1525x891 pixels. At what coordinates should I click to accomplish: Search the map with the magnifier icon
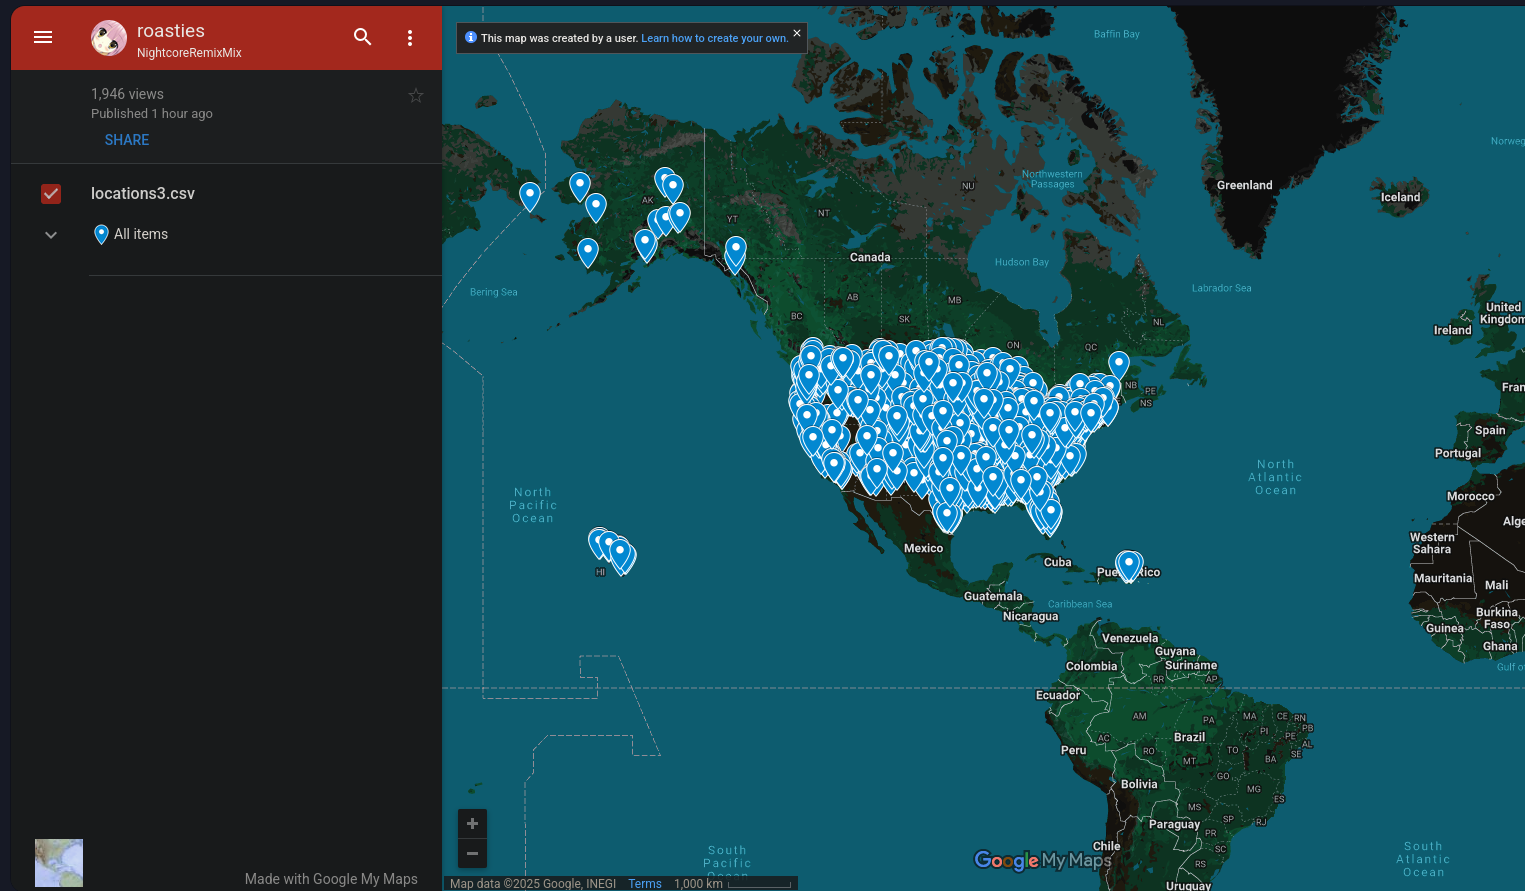tap(363, 37)
